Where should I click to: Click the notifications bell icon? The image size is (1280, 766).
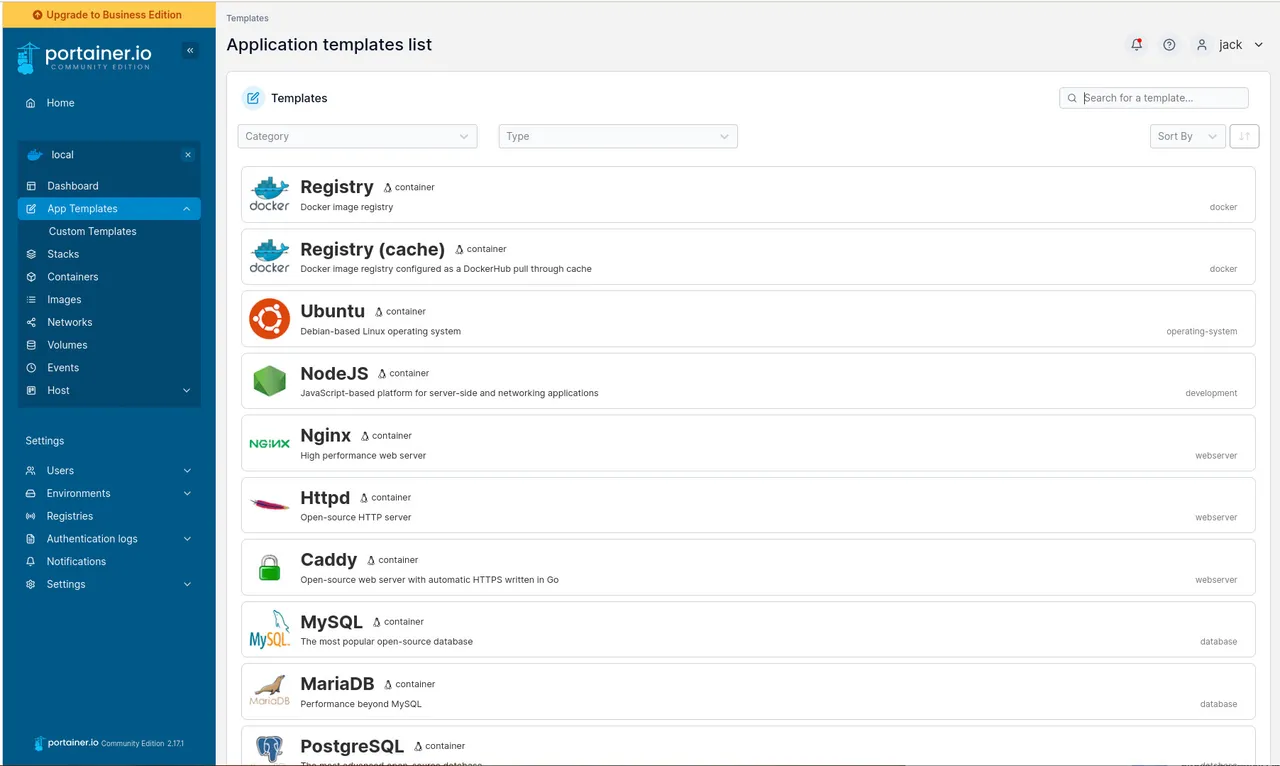coord(1136,45)
